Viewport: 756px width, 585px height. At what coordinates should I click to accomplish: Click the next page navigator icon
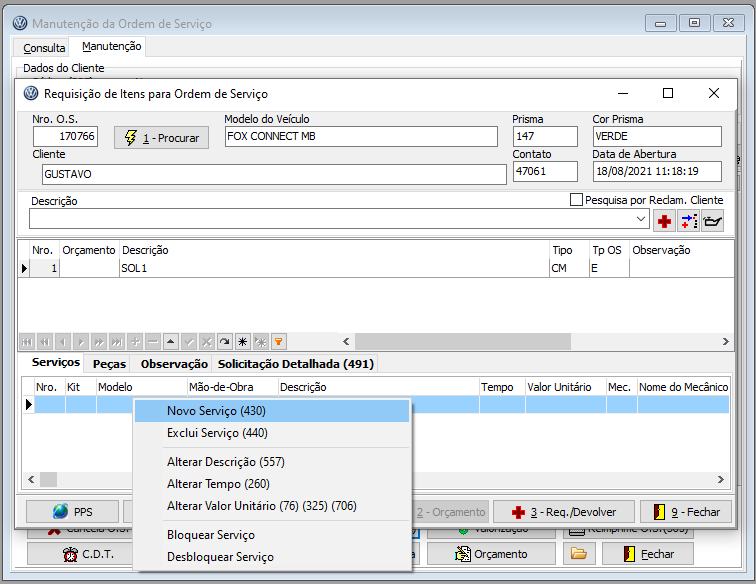(x=99, y=342)
